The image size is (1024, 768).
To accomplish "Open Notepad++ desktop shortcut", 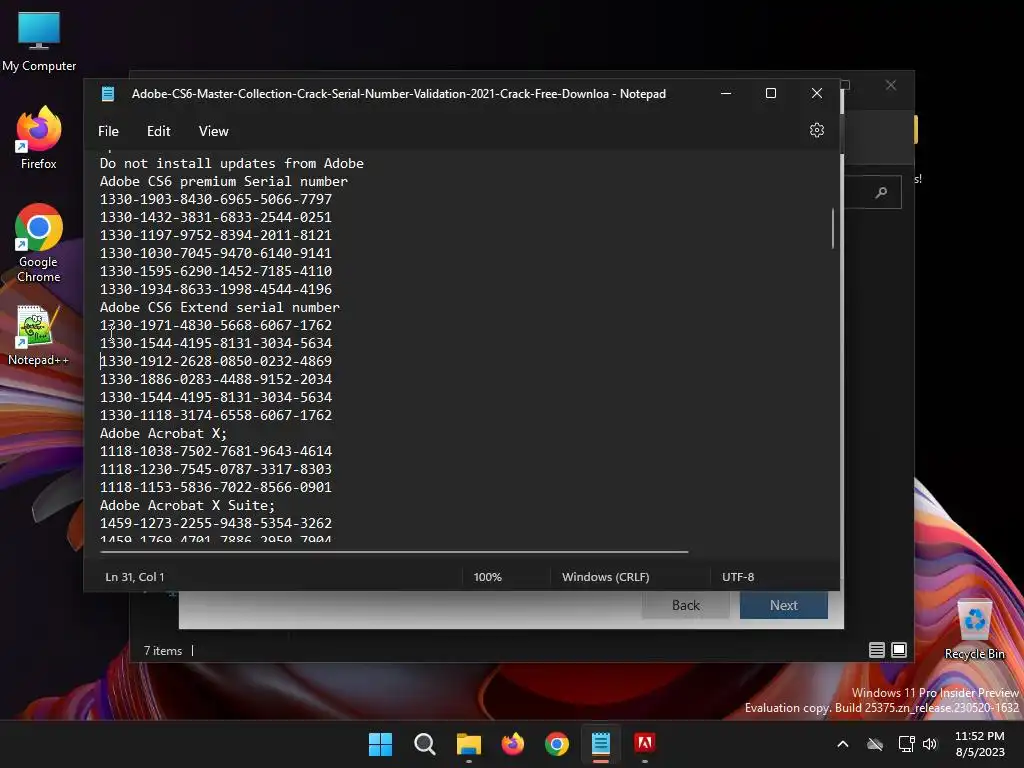I will point(39,334).
